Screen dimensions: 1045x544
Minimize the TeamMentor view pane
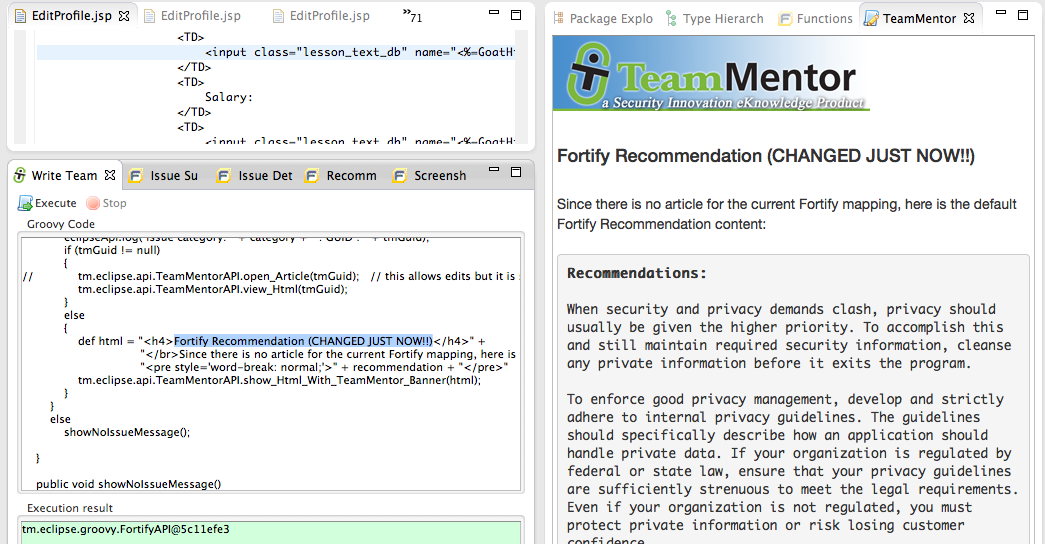coord(1001,12)
